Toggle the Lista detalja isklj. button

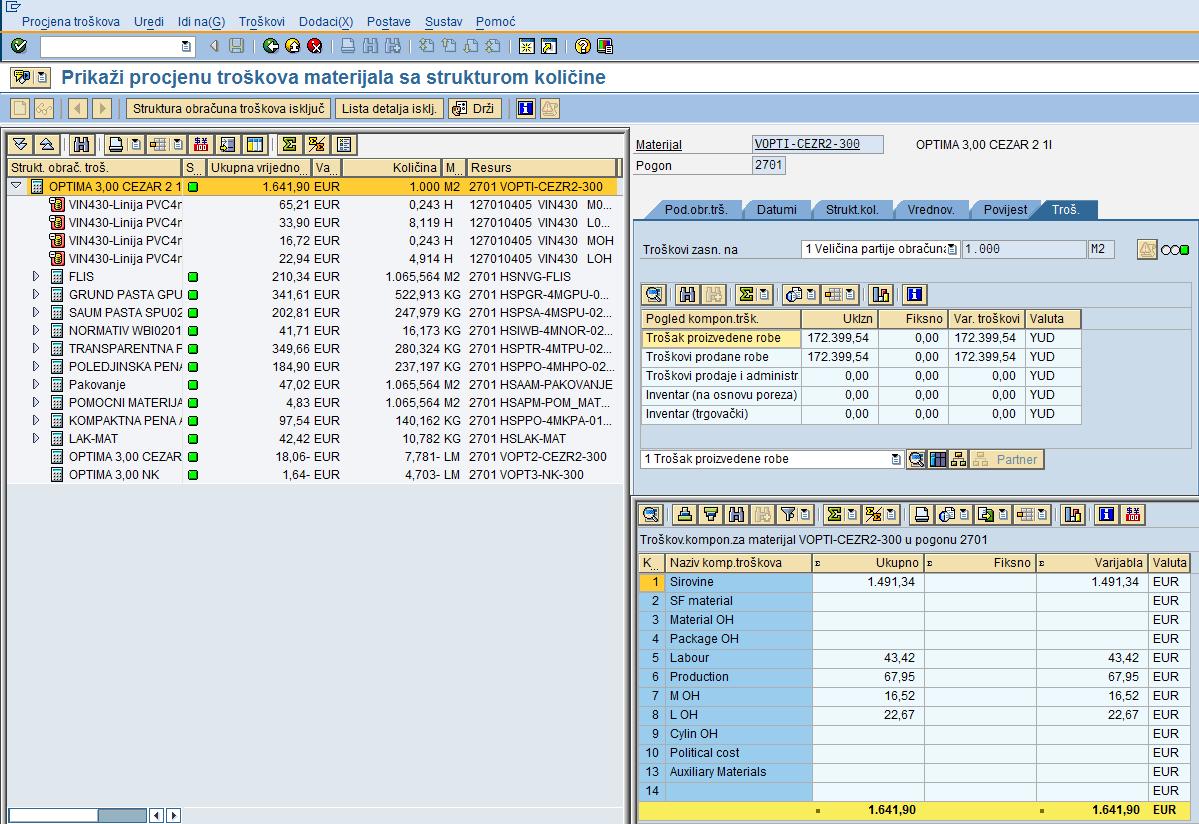coord(389,109)
